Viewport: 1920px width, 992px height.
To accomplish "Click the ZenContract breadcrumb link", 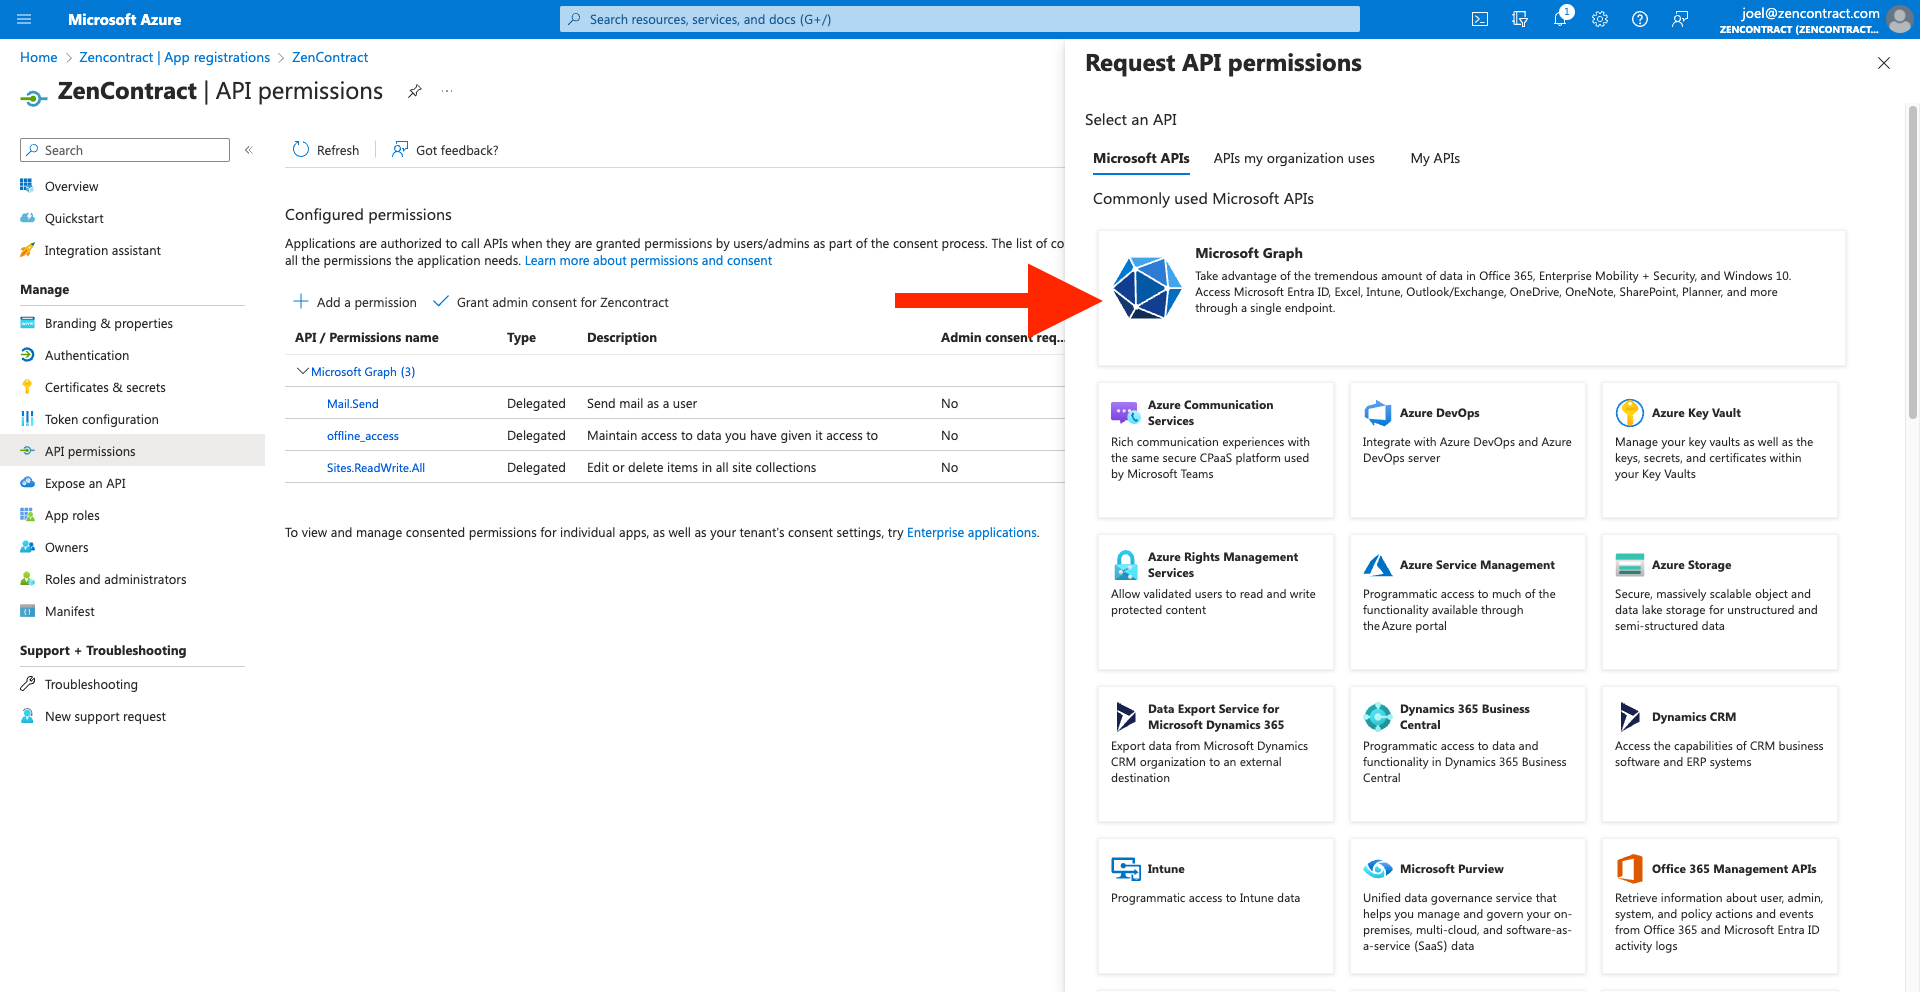I will 330,57.
